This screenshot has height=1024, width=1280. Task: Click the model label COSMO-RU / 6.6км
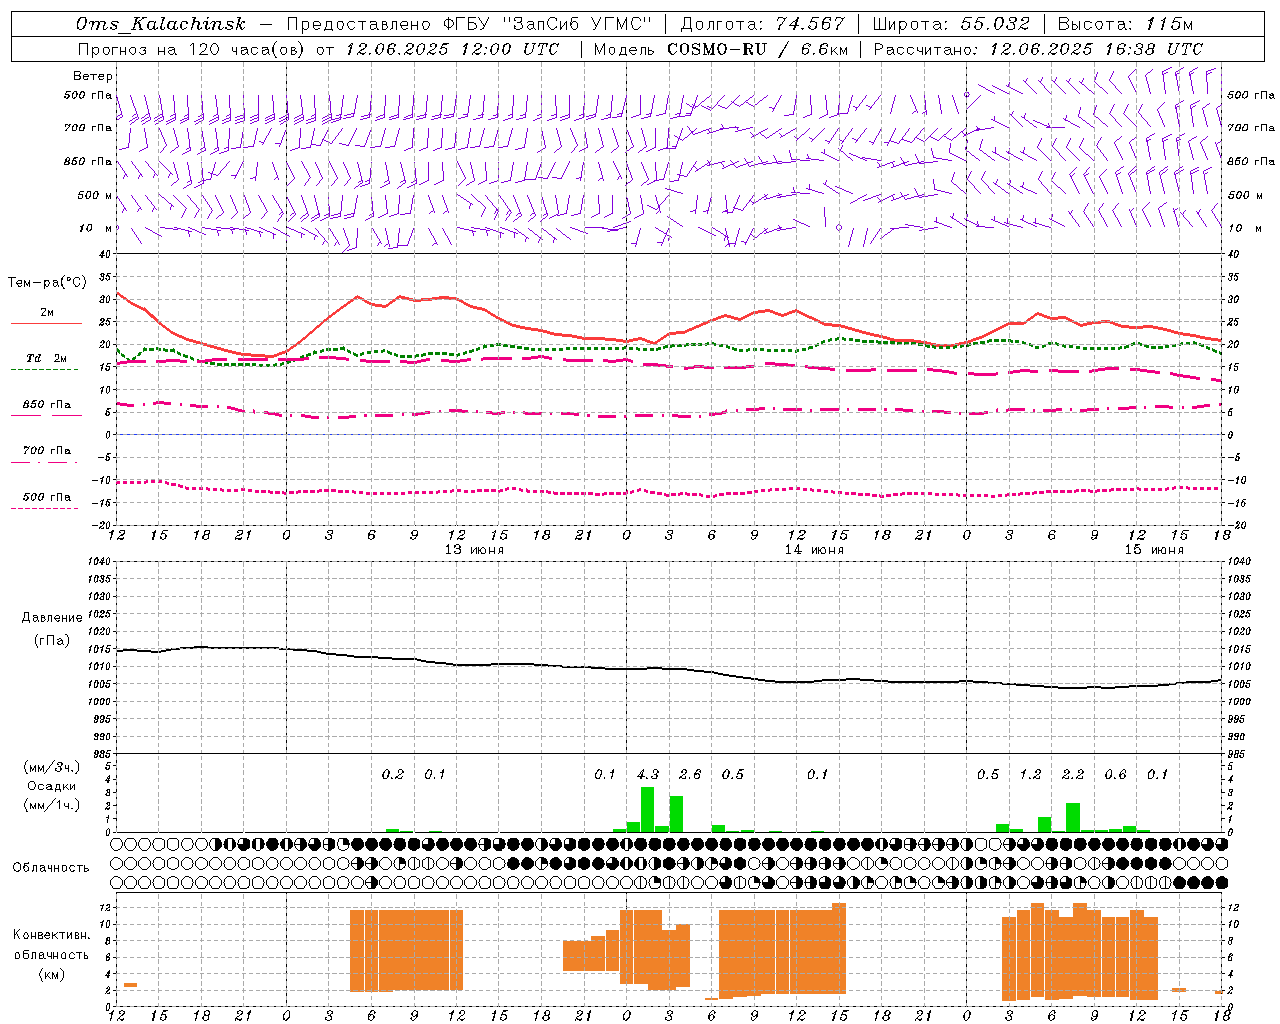(758, 49)
